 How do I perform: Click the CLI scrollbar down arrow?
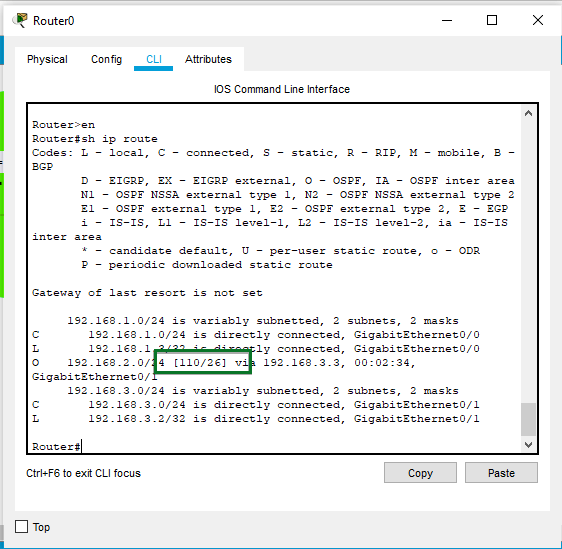pos(528,445)
